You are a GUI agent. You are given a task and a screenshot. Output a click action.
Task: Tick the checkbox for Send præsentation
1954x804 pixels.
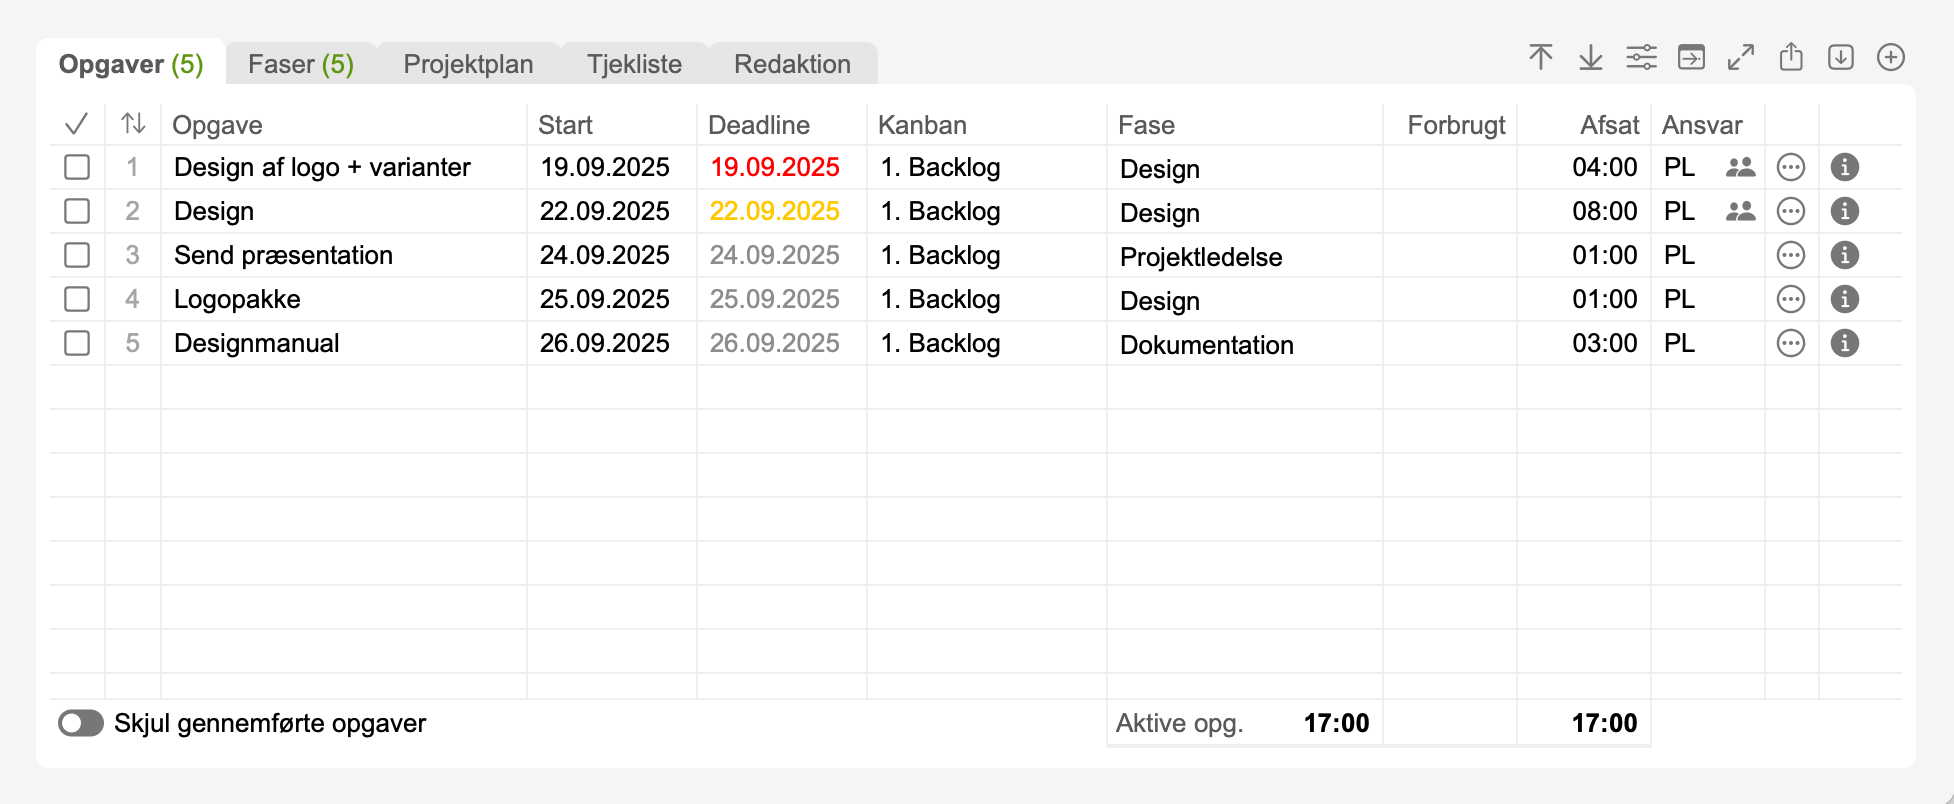[77, 255]
